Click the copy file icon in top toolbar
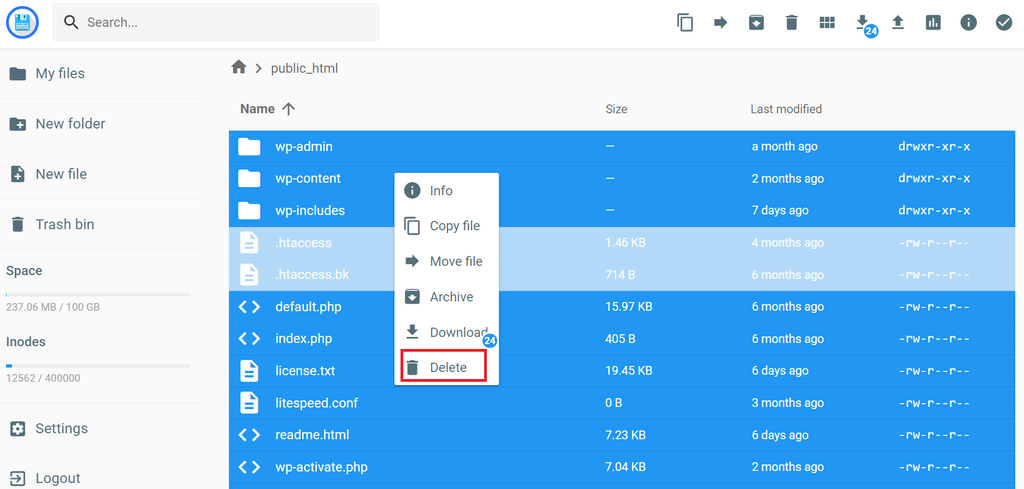Image resolution: width=1024 pixels, height=489 pixels. pos(685,22)
